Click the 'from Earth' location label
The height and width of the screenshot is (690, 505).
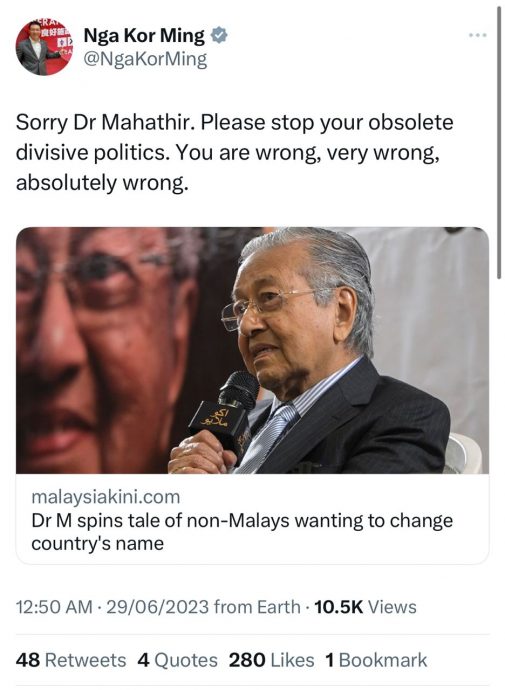(x=257, y=607)
